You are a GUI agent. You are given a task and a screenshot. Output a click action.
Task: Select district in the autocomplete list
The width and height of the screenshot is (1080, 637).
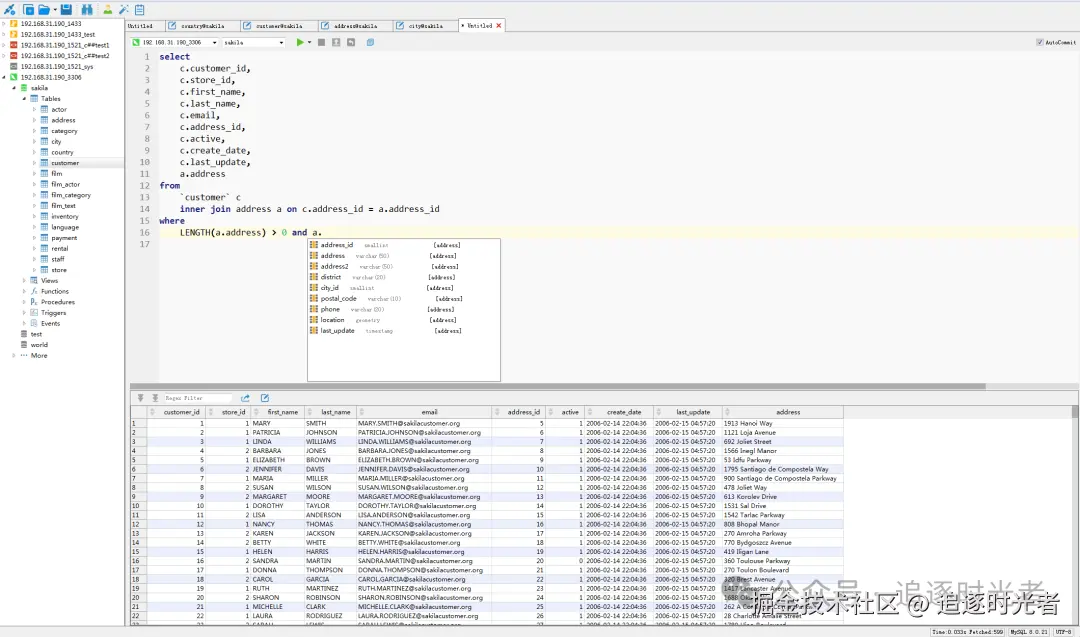coord(404,278)
